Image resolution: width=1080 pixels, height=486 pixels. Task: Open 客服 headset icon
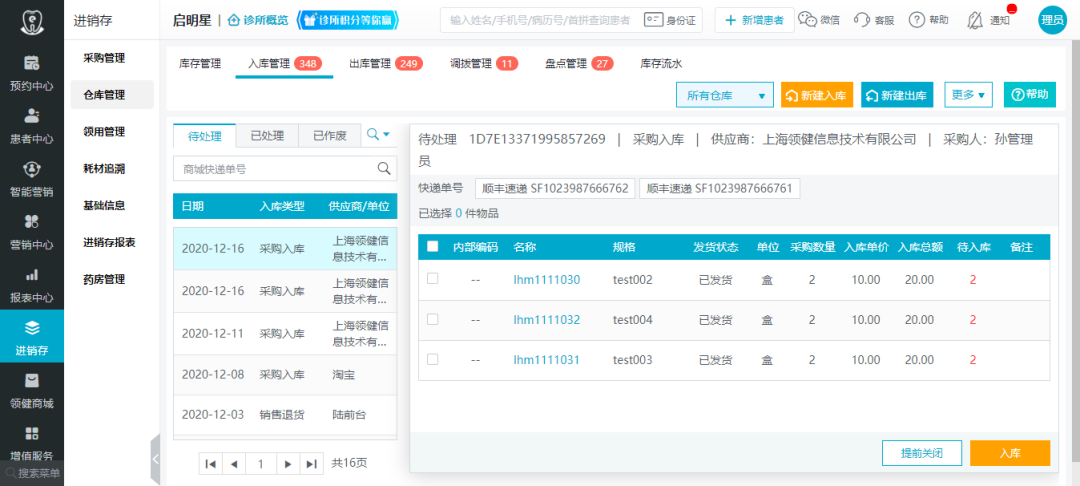point(862,20)
